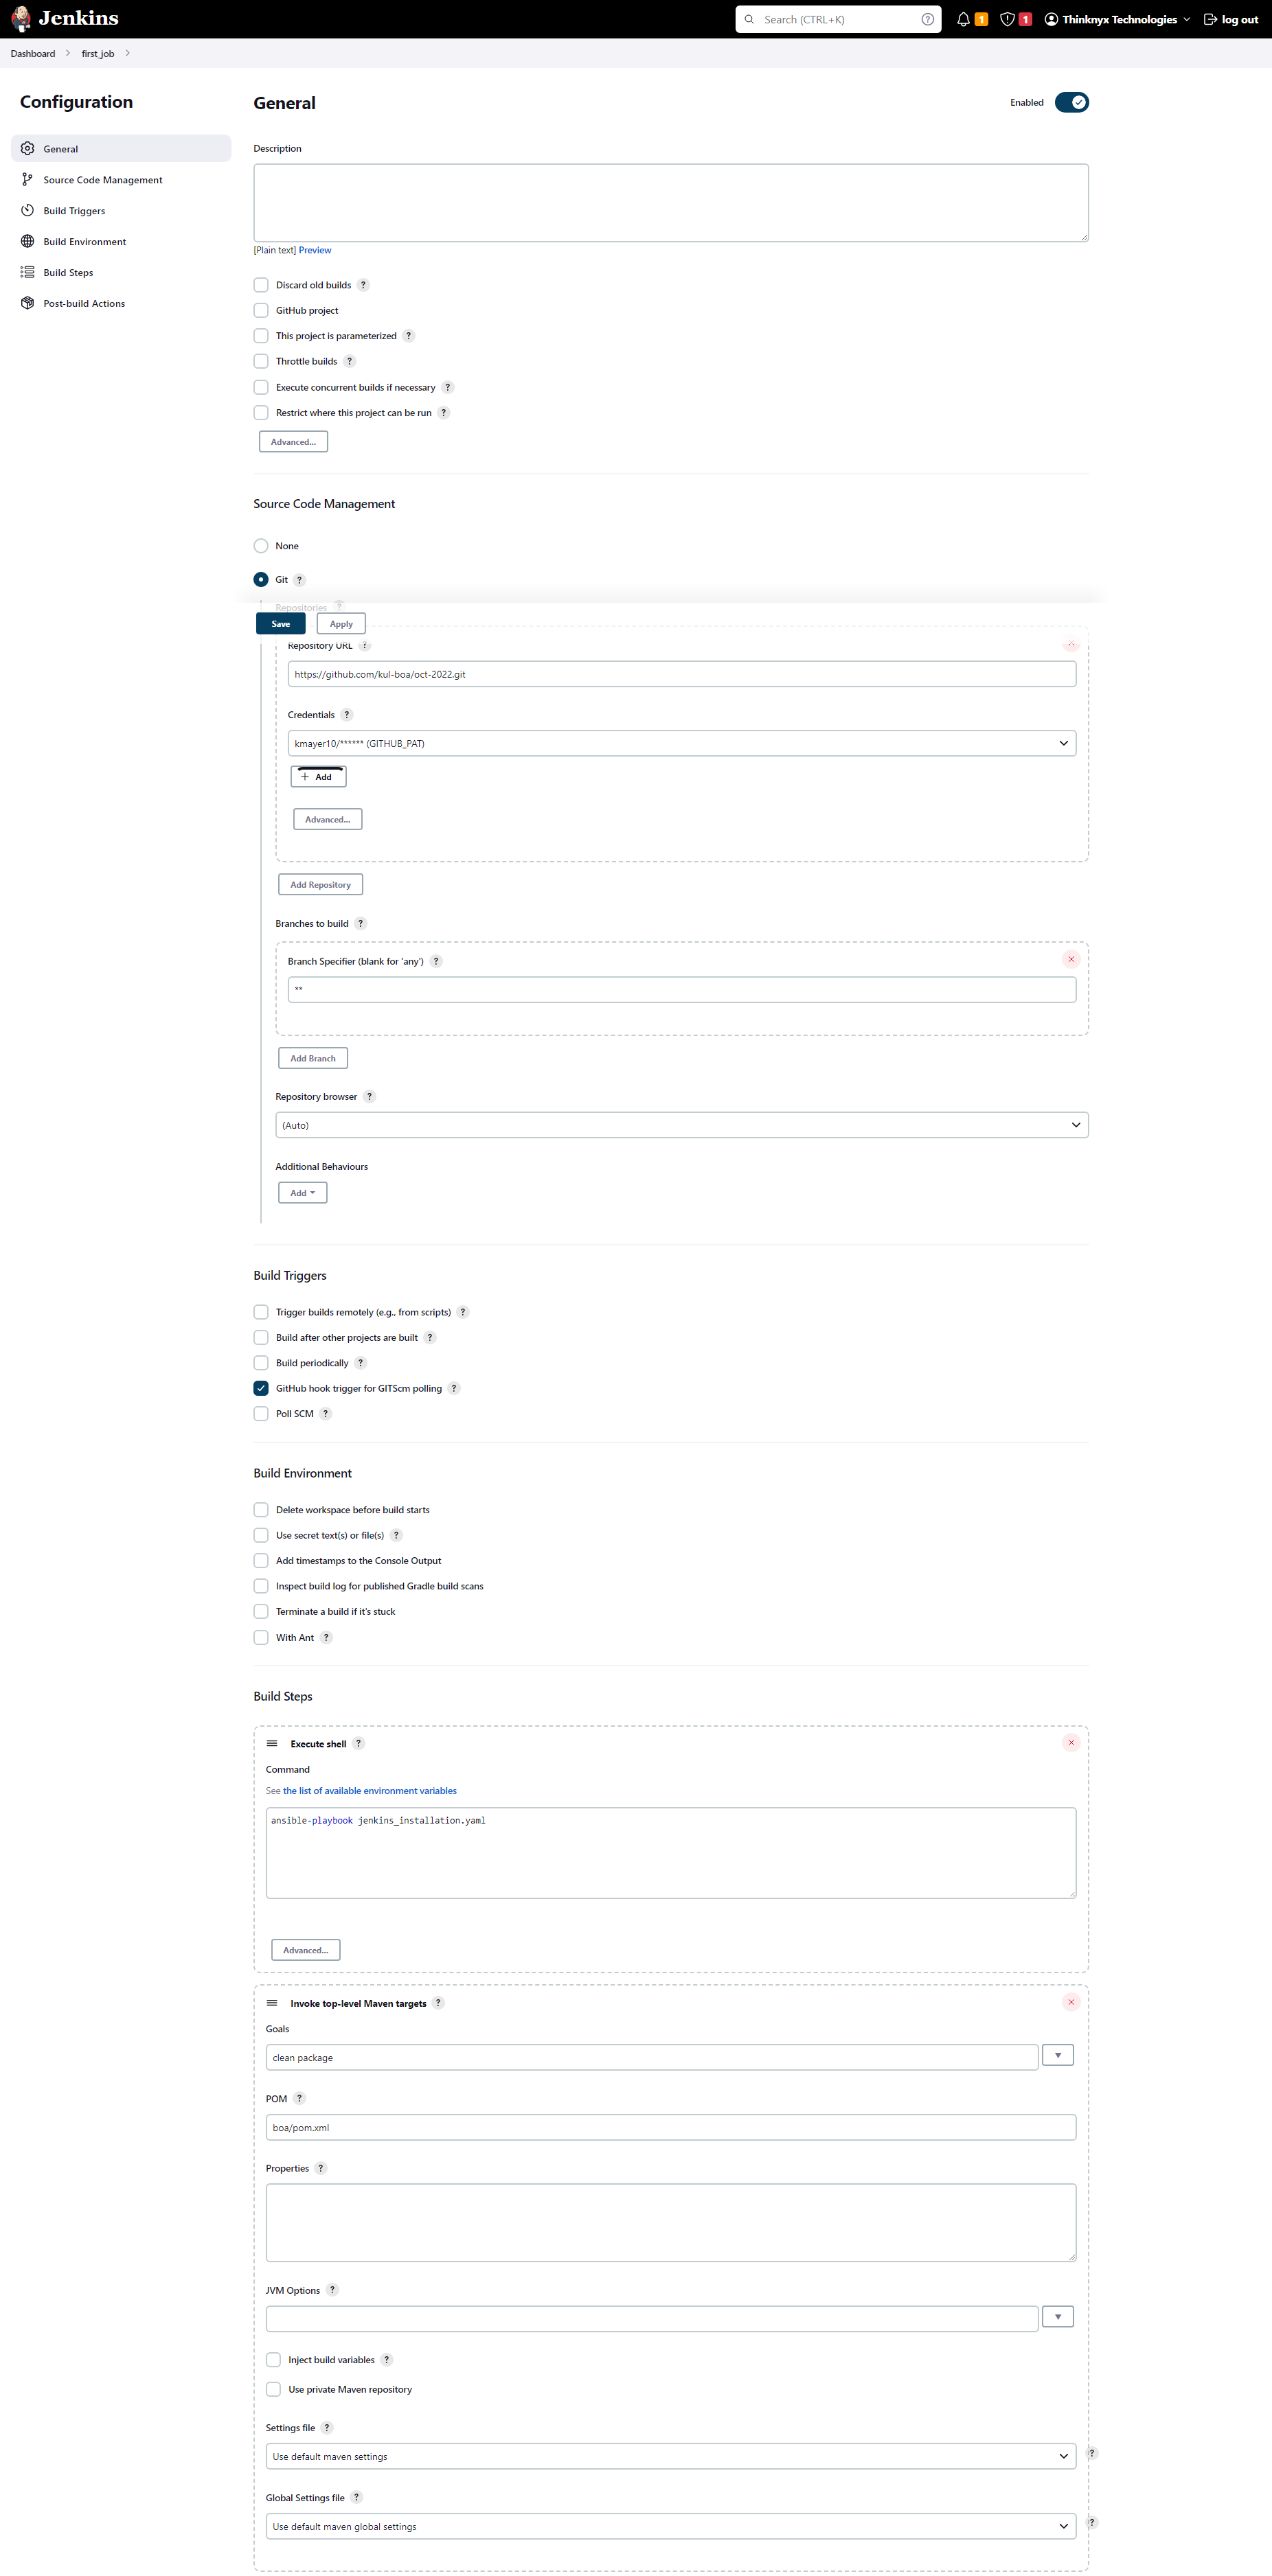Select the None radio button under Source Code Management
Screen dimensions: 1272x2576
261,546
